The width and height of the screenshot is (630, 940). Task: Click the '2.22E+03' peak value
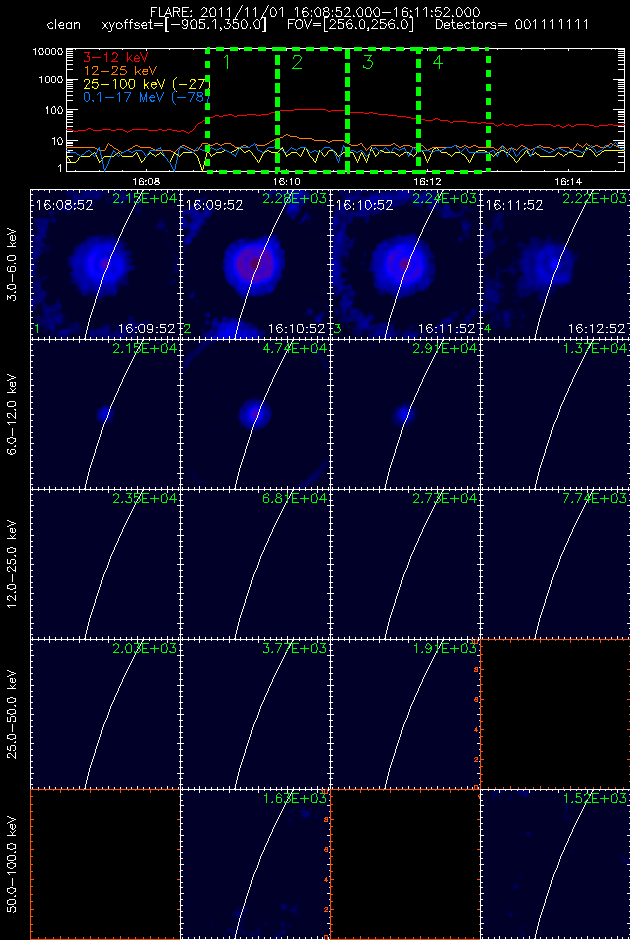[595, 199]
